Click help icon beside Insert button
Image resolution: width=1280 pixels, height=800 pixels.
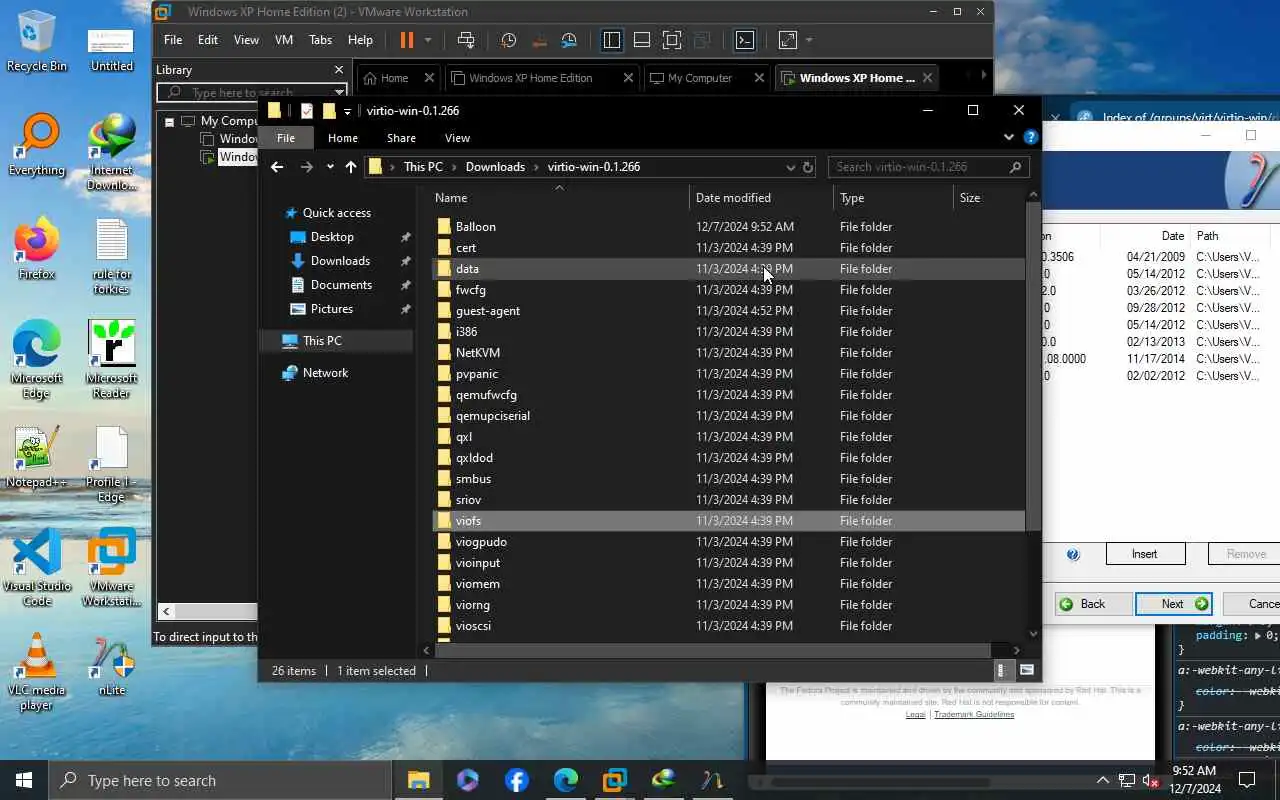(1073, 554)
